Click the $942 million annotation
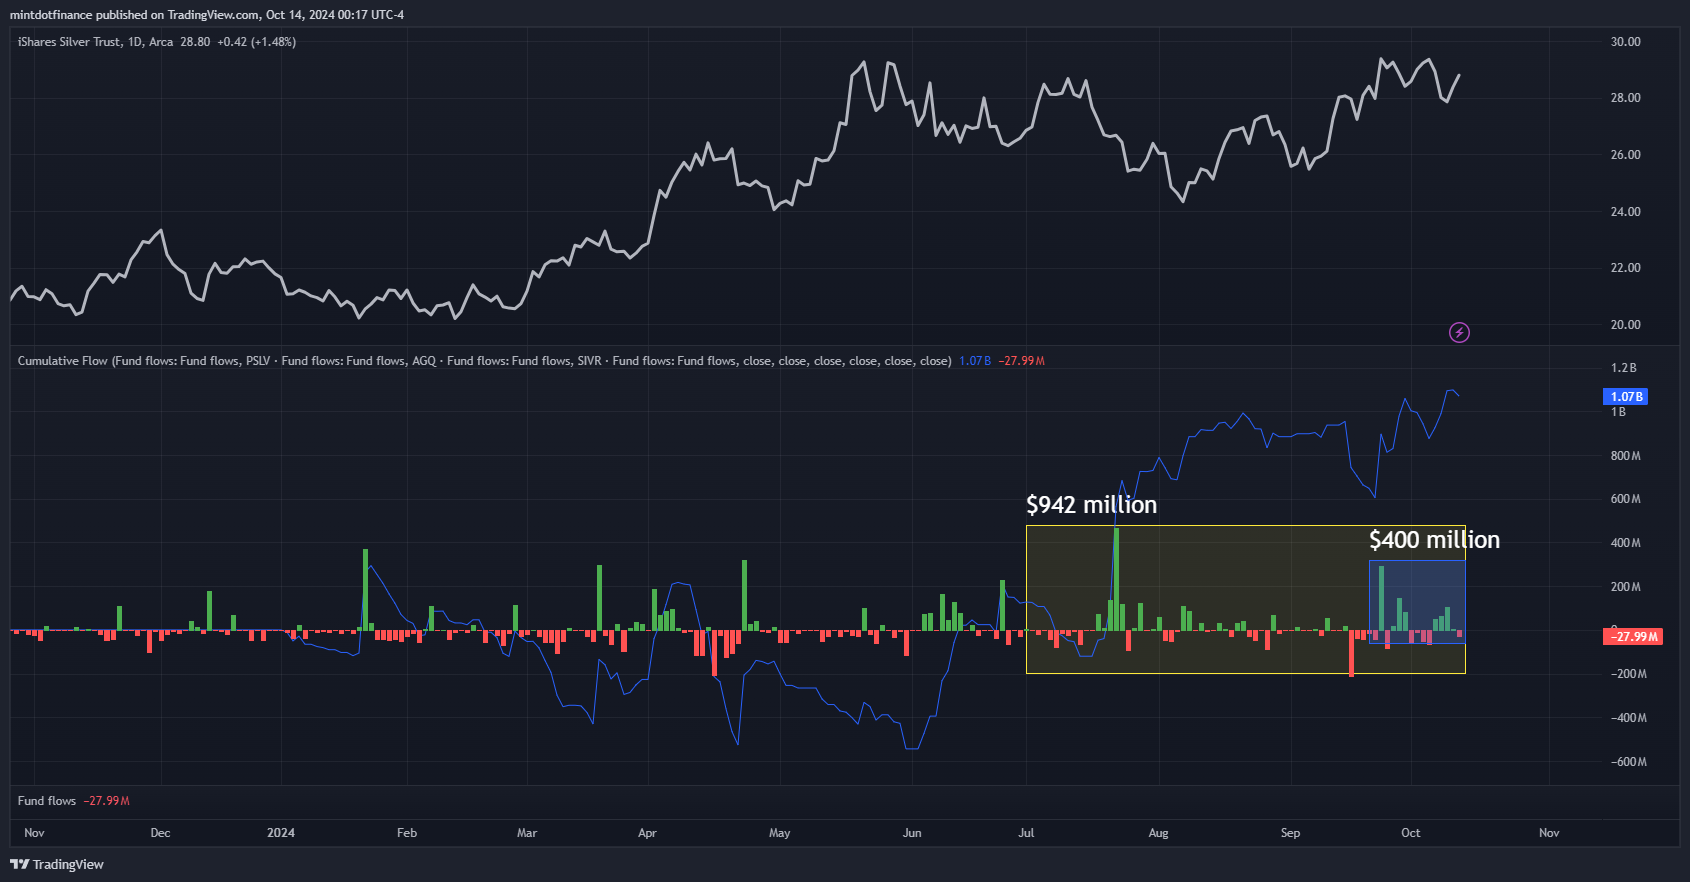This screenshot has width=1690, height=882. click(1091, 505)
